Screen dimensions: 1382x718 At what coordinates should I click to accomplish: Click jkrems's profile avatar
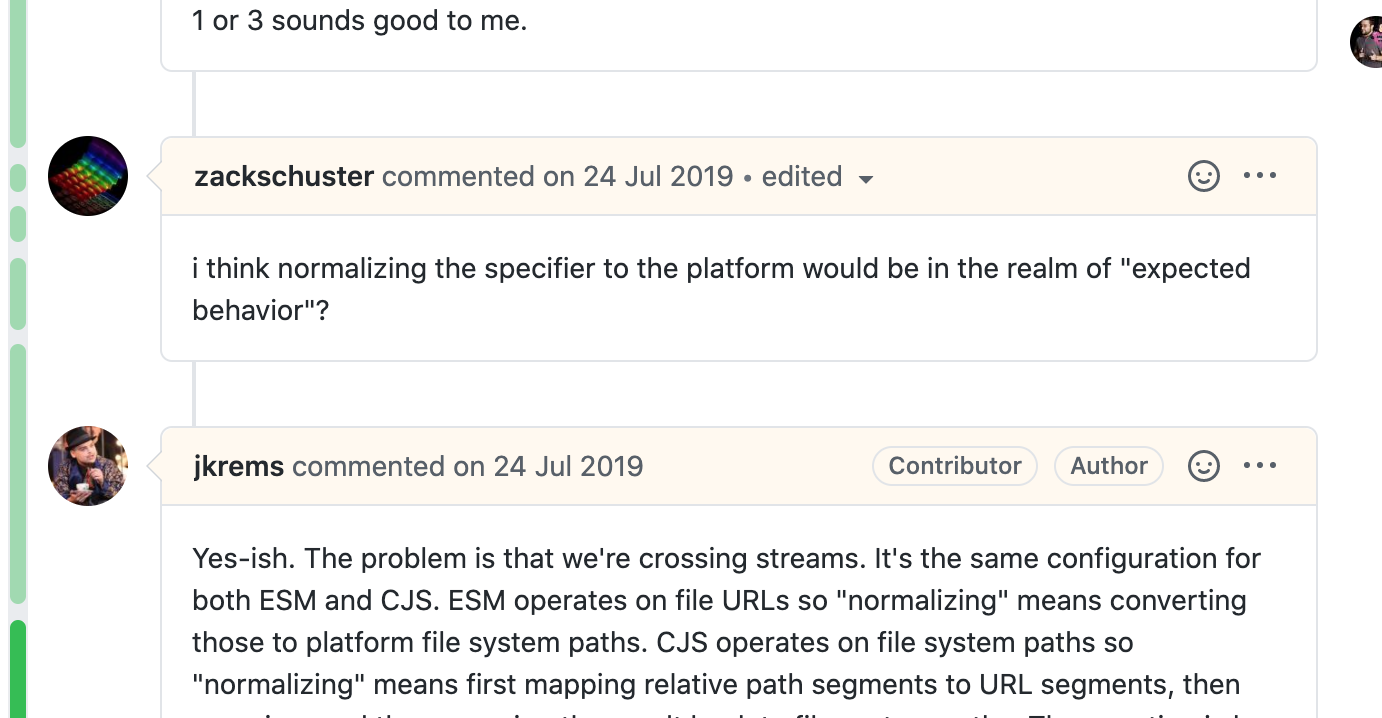[x=88, y=466]
